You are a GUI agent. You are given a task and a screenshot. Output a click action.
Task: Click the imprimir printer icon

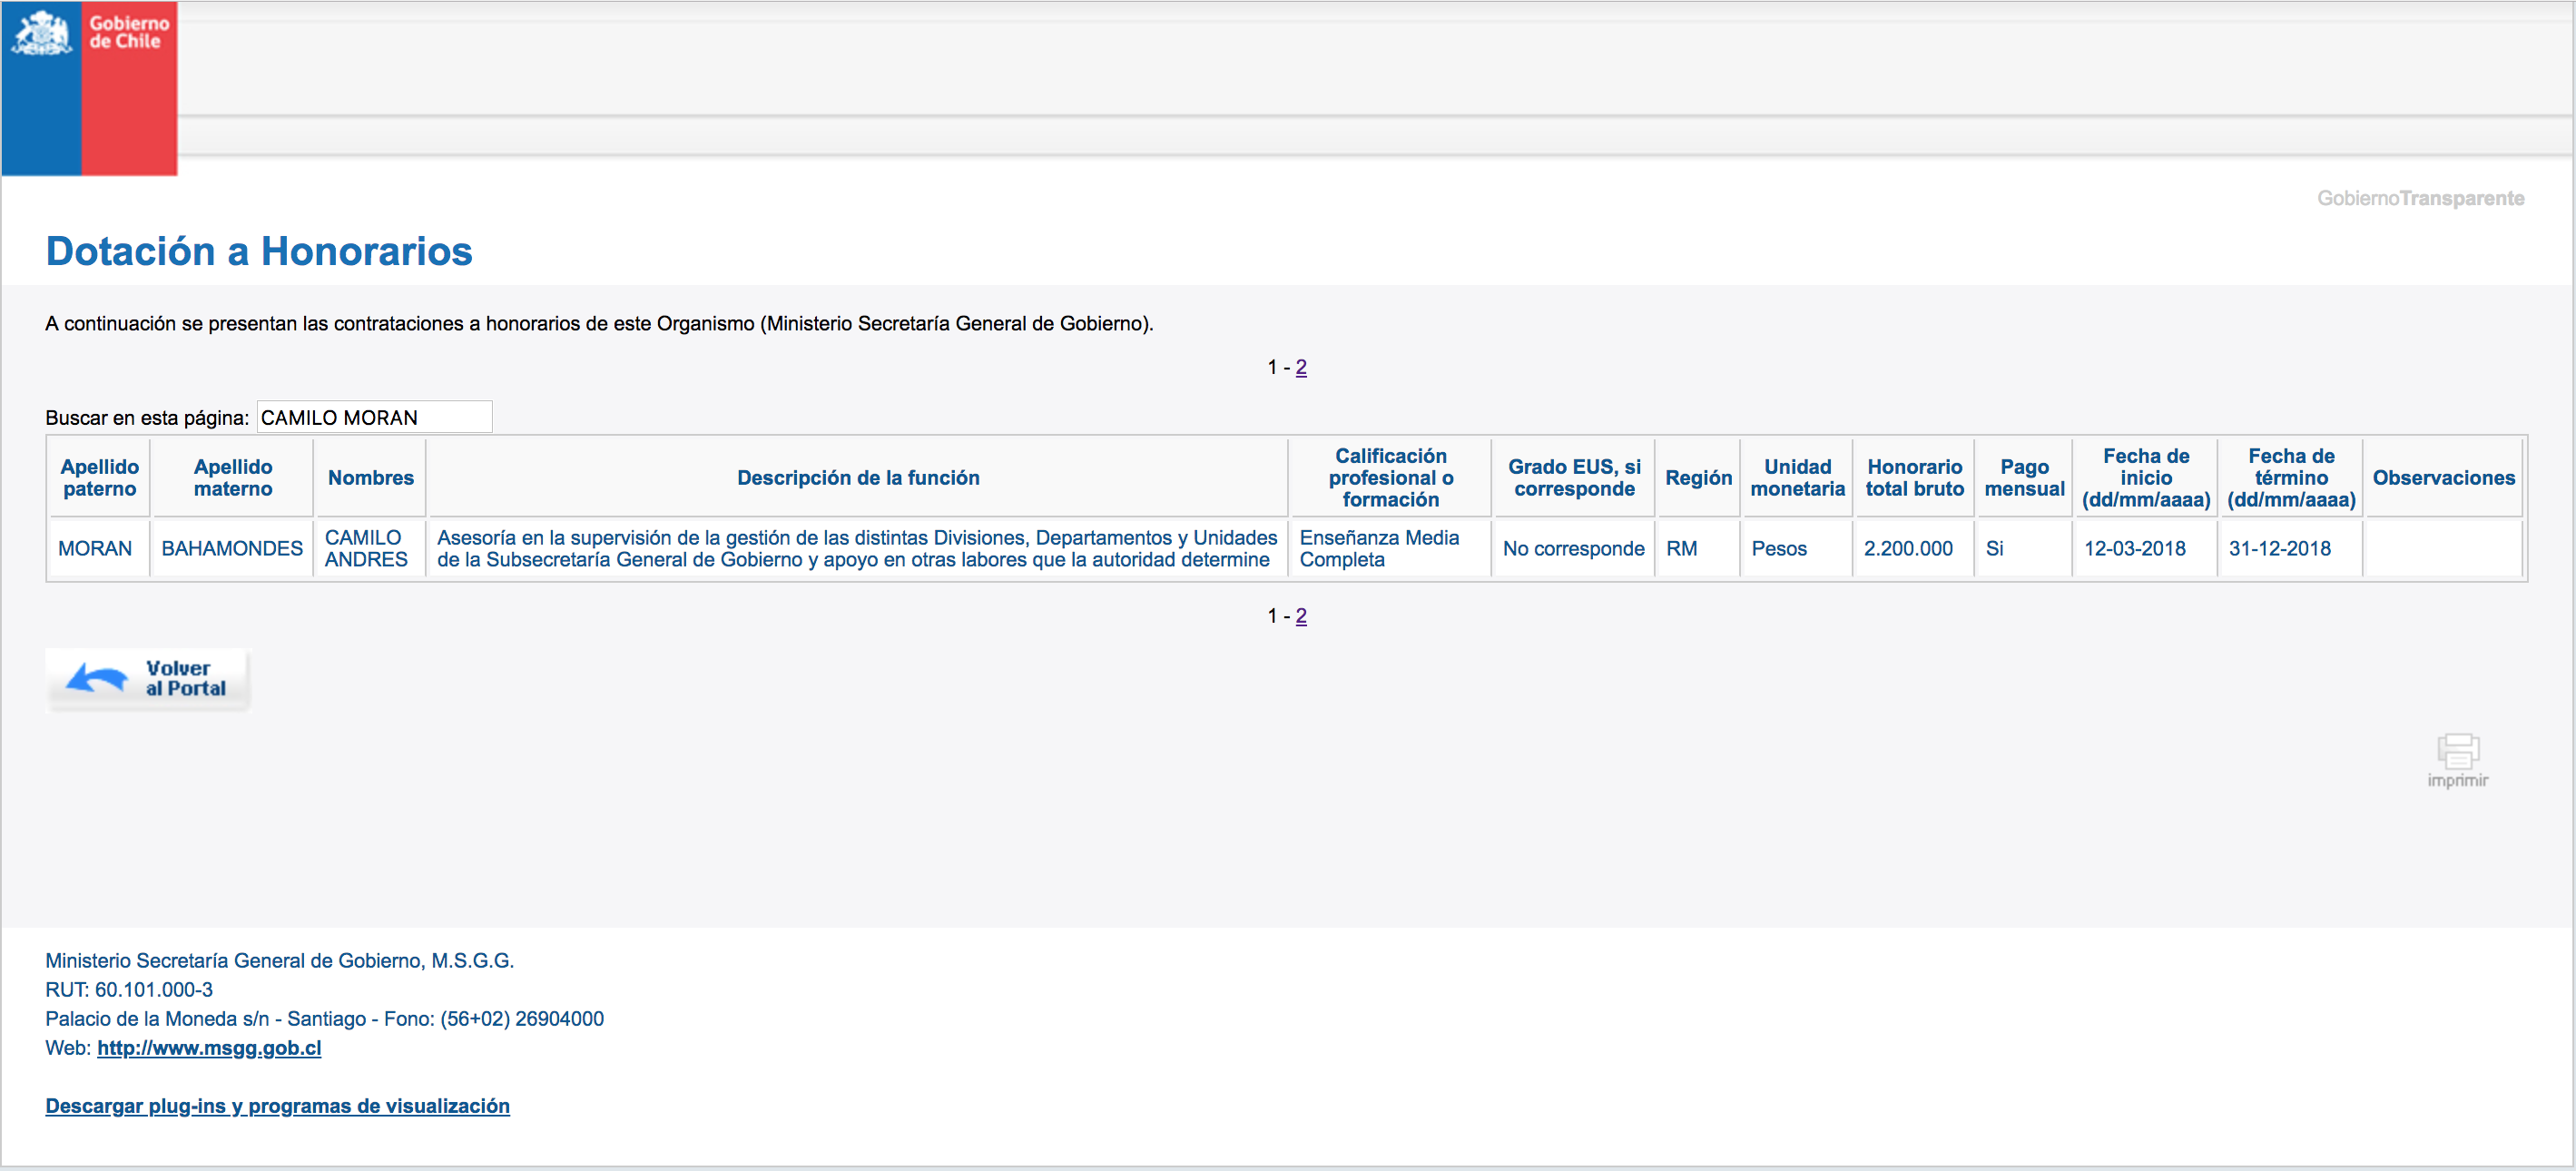2457,751
